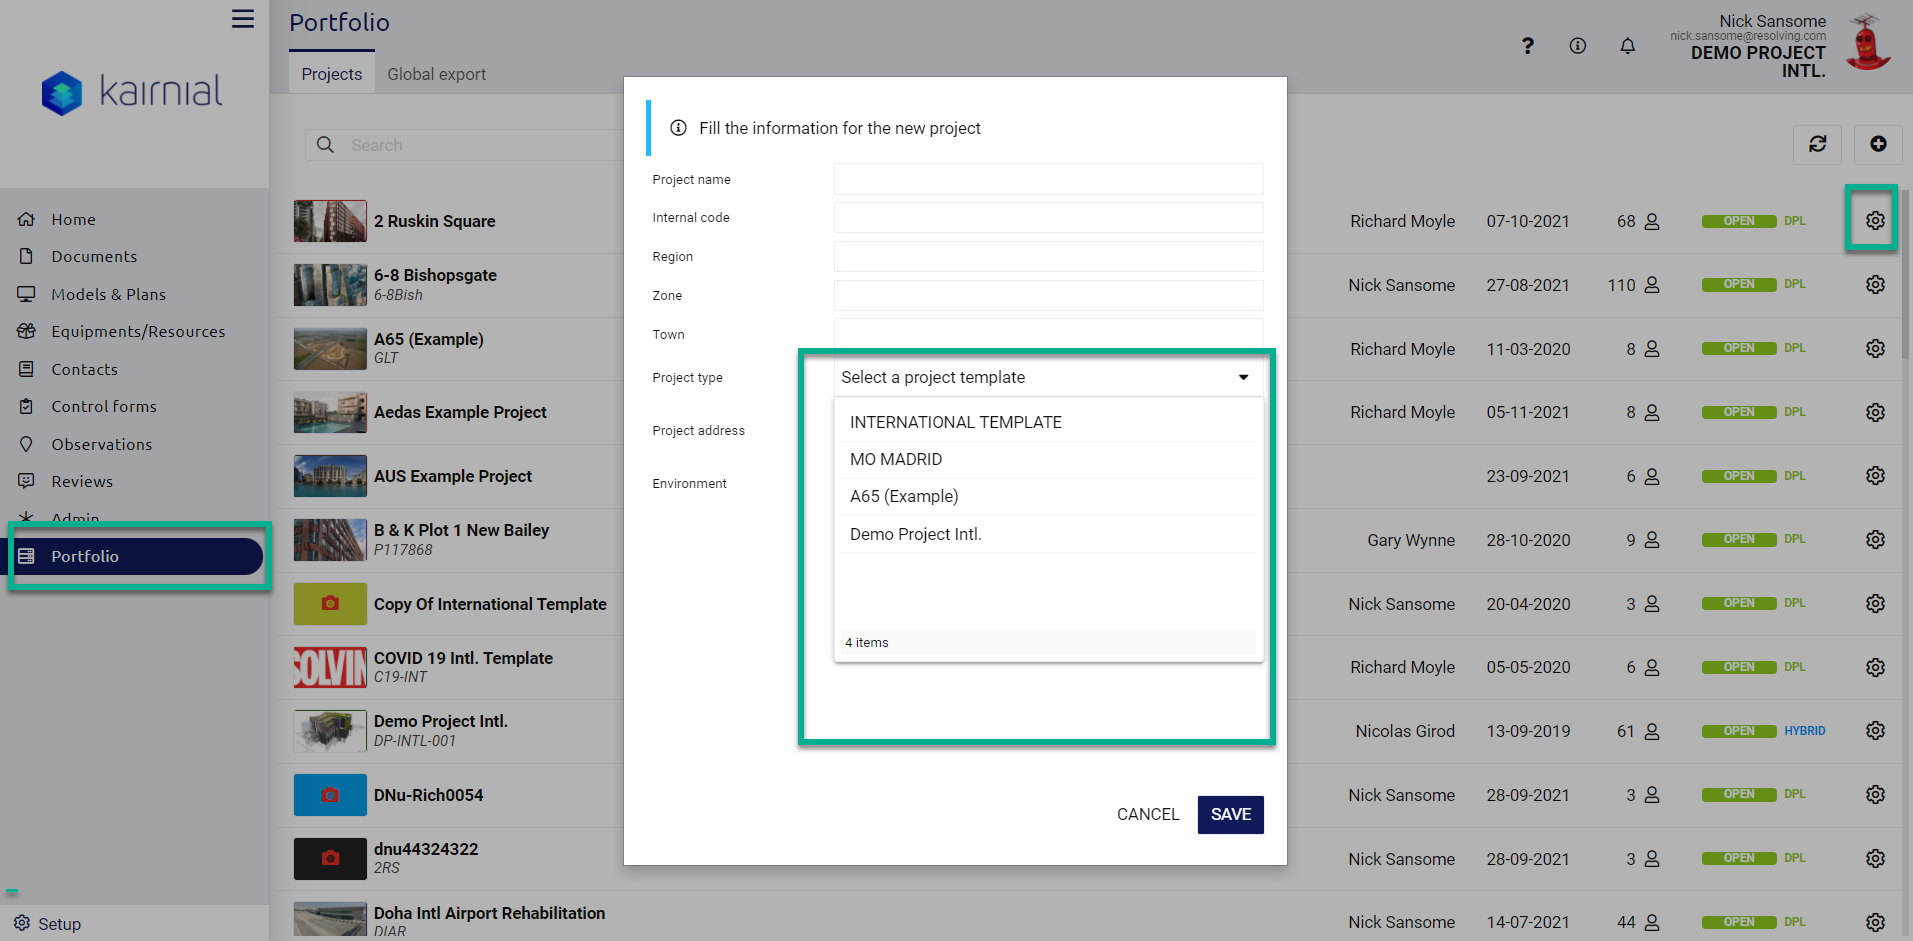Click the 6-8 Bishopsgate project thumbnail
The width and height of the screenshot is (1913, 941).
click(330, 285)
